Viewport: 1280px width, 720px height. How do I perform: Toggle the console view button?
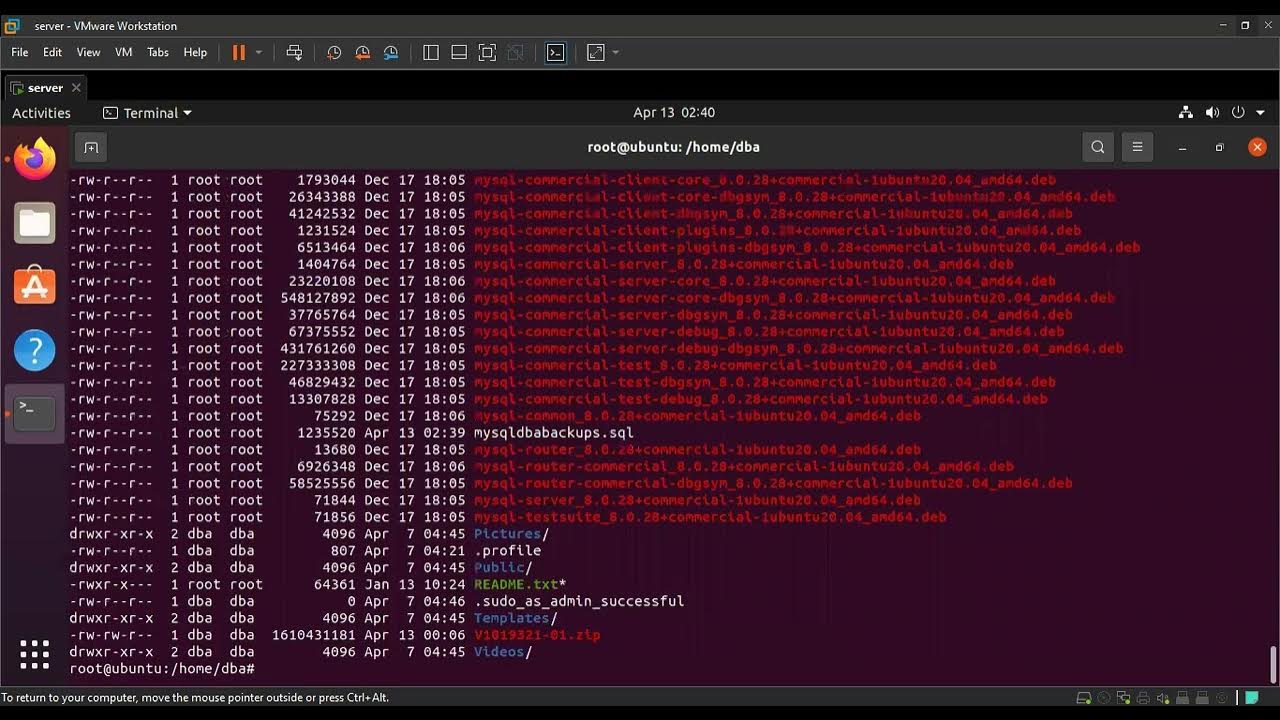pos(556,52)
